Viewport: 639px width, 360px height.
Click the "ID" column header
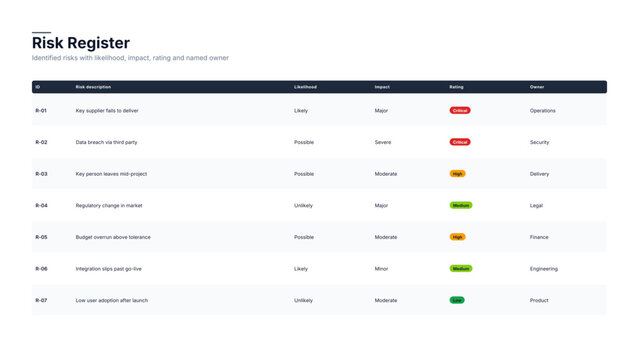(37, 87)
